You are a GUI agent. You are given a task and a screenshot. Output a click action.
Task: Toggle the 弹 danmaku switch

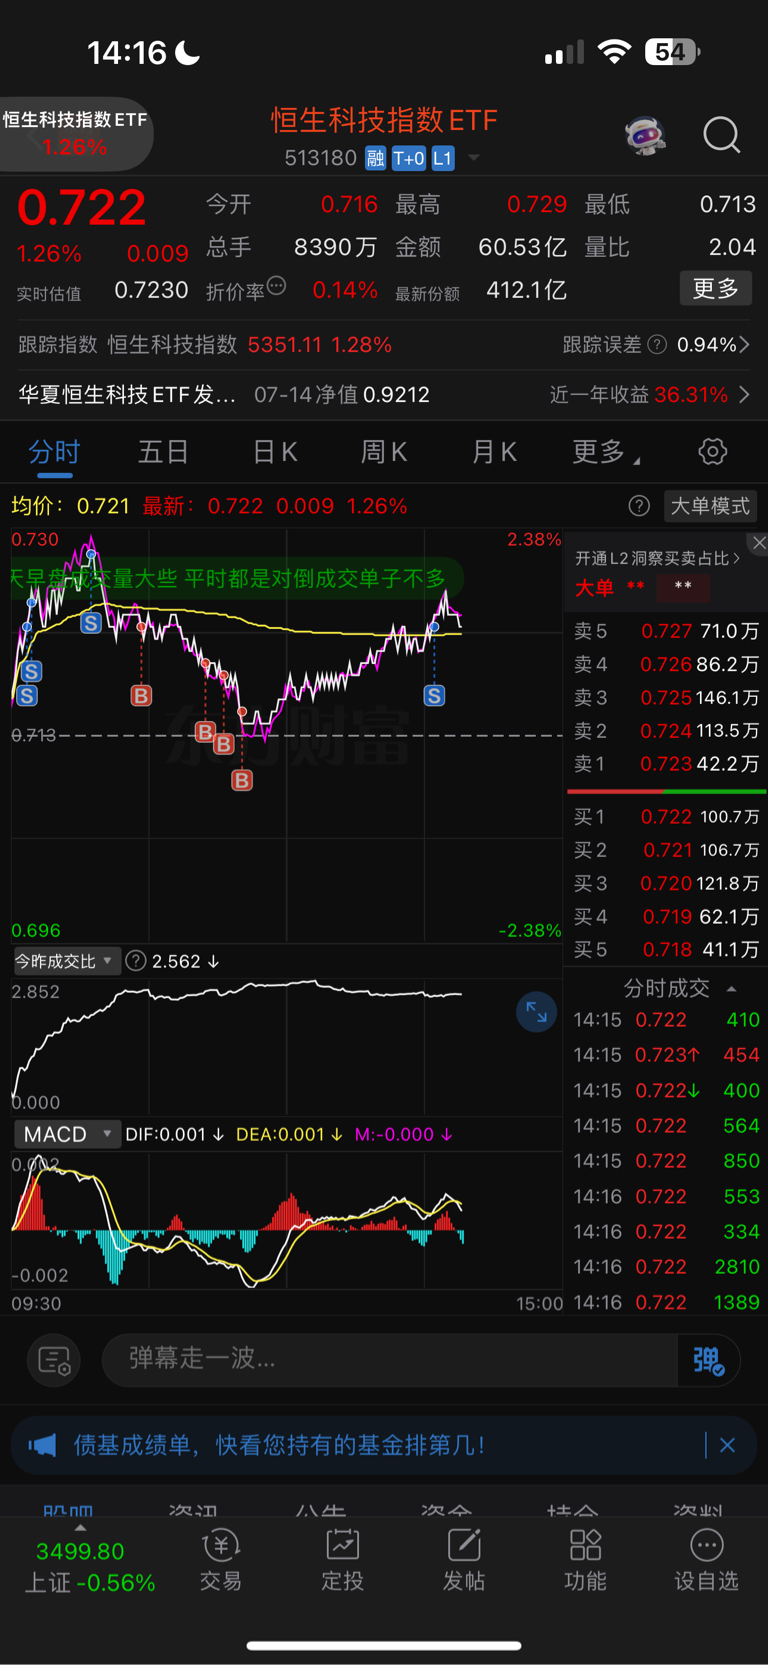[x=709, y=1360]
